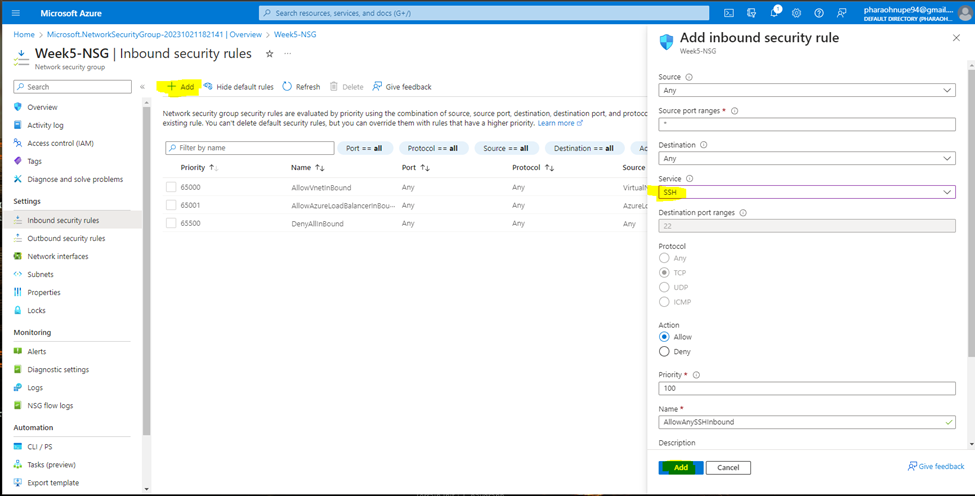Click Hide default rules
The width and height of the screenshot is (975, 496).
pyautogui.click(x=239, y=87)
